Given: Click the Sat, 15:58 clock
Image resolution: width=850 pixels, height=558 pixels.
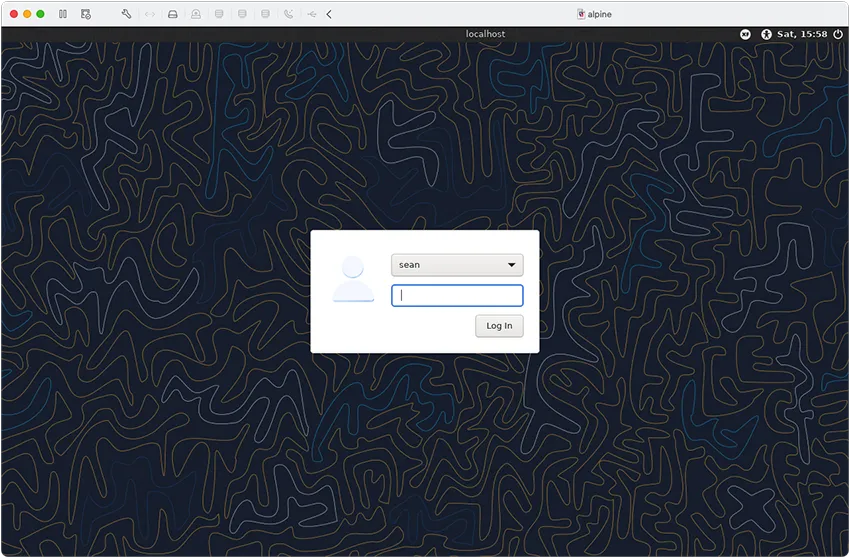Looking at the screenshot, I should [802, 34].
